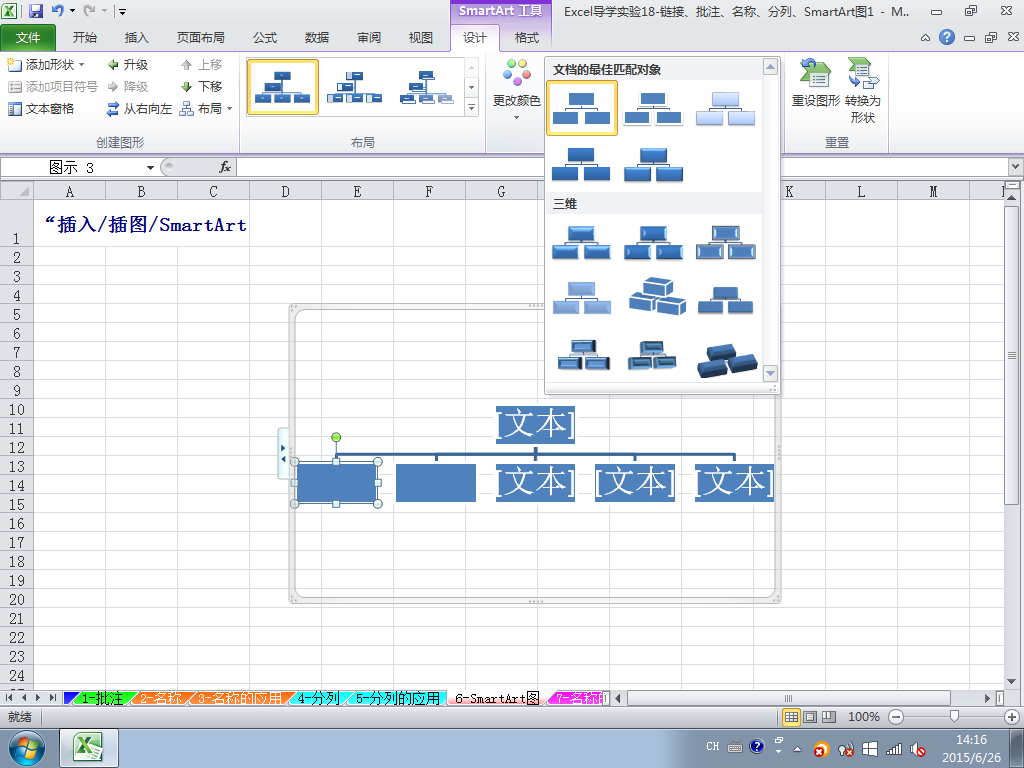This screenshot has width=1024, height=768.
Task: Select column B header
Action: click(141, 191)
